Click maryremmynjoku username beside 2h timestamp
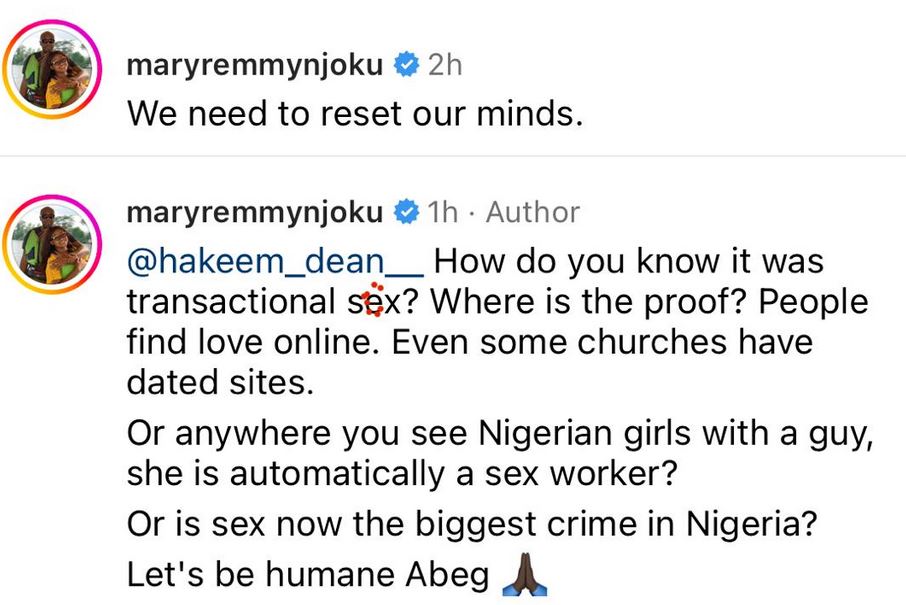Viewport: 906px width, 605px height. tap(255, 66)
